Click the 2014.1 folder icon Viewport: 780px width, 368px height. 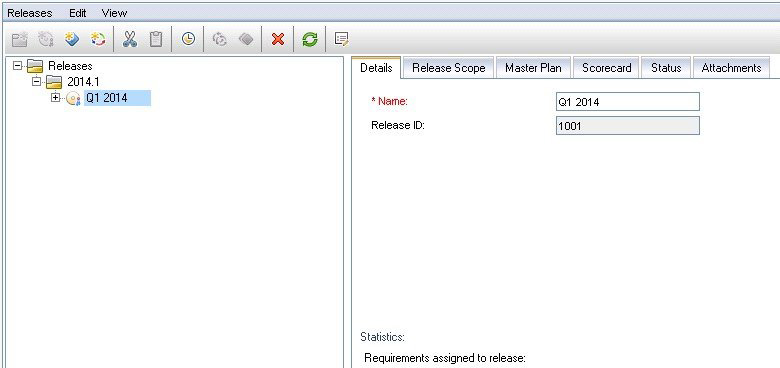(x=54, y=82)
